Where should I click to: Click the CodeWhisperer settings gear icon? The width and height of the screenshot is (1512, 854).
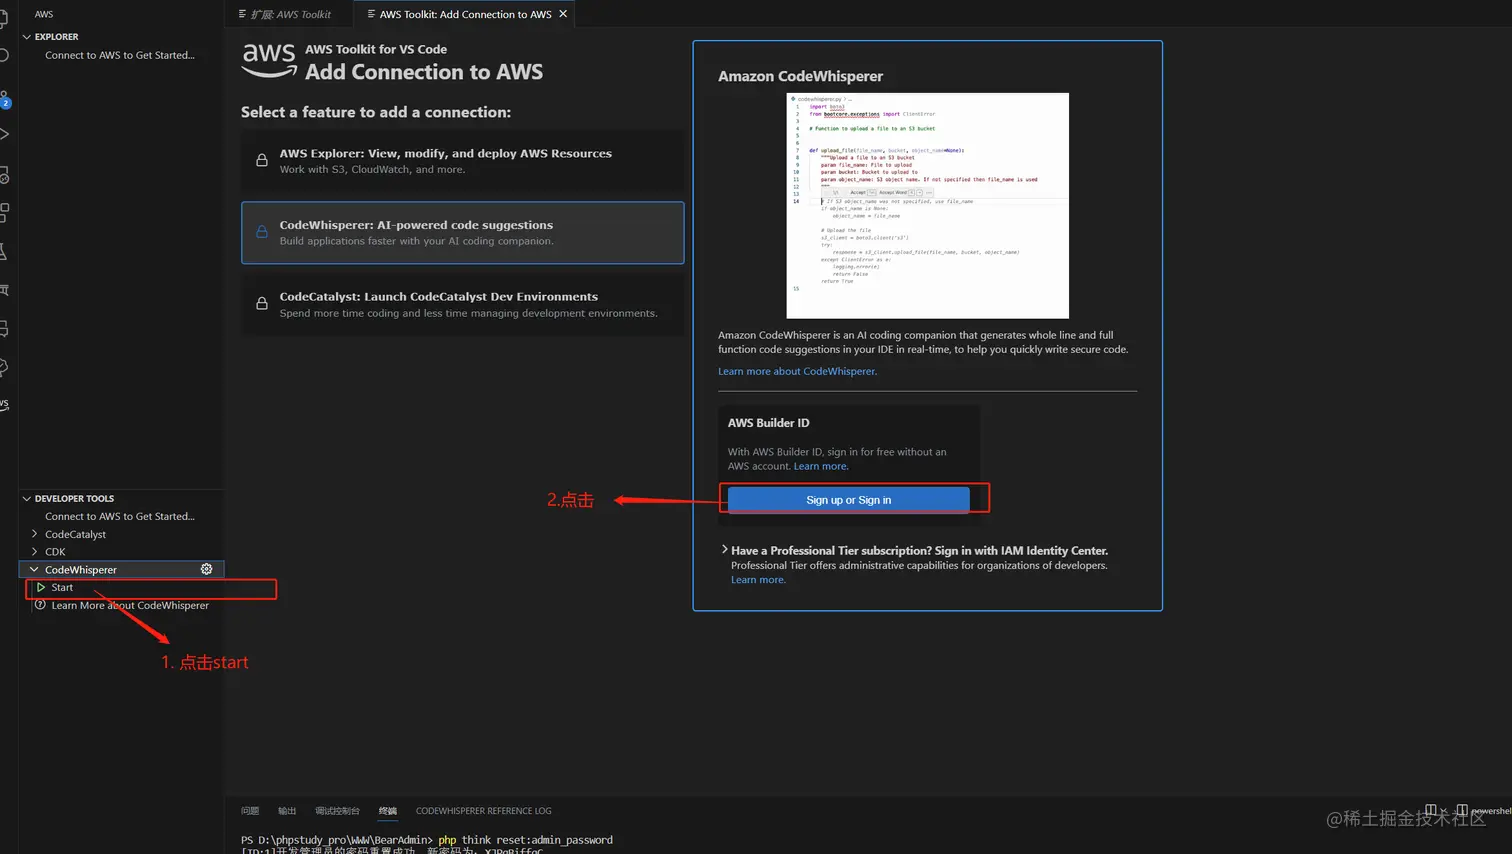tap(206, 569)
